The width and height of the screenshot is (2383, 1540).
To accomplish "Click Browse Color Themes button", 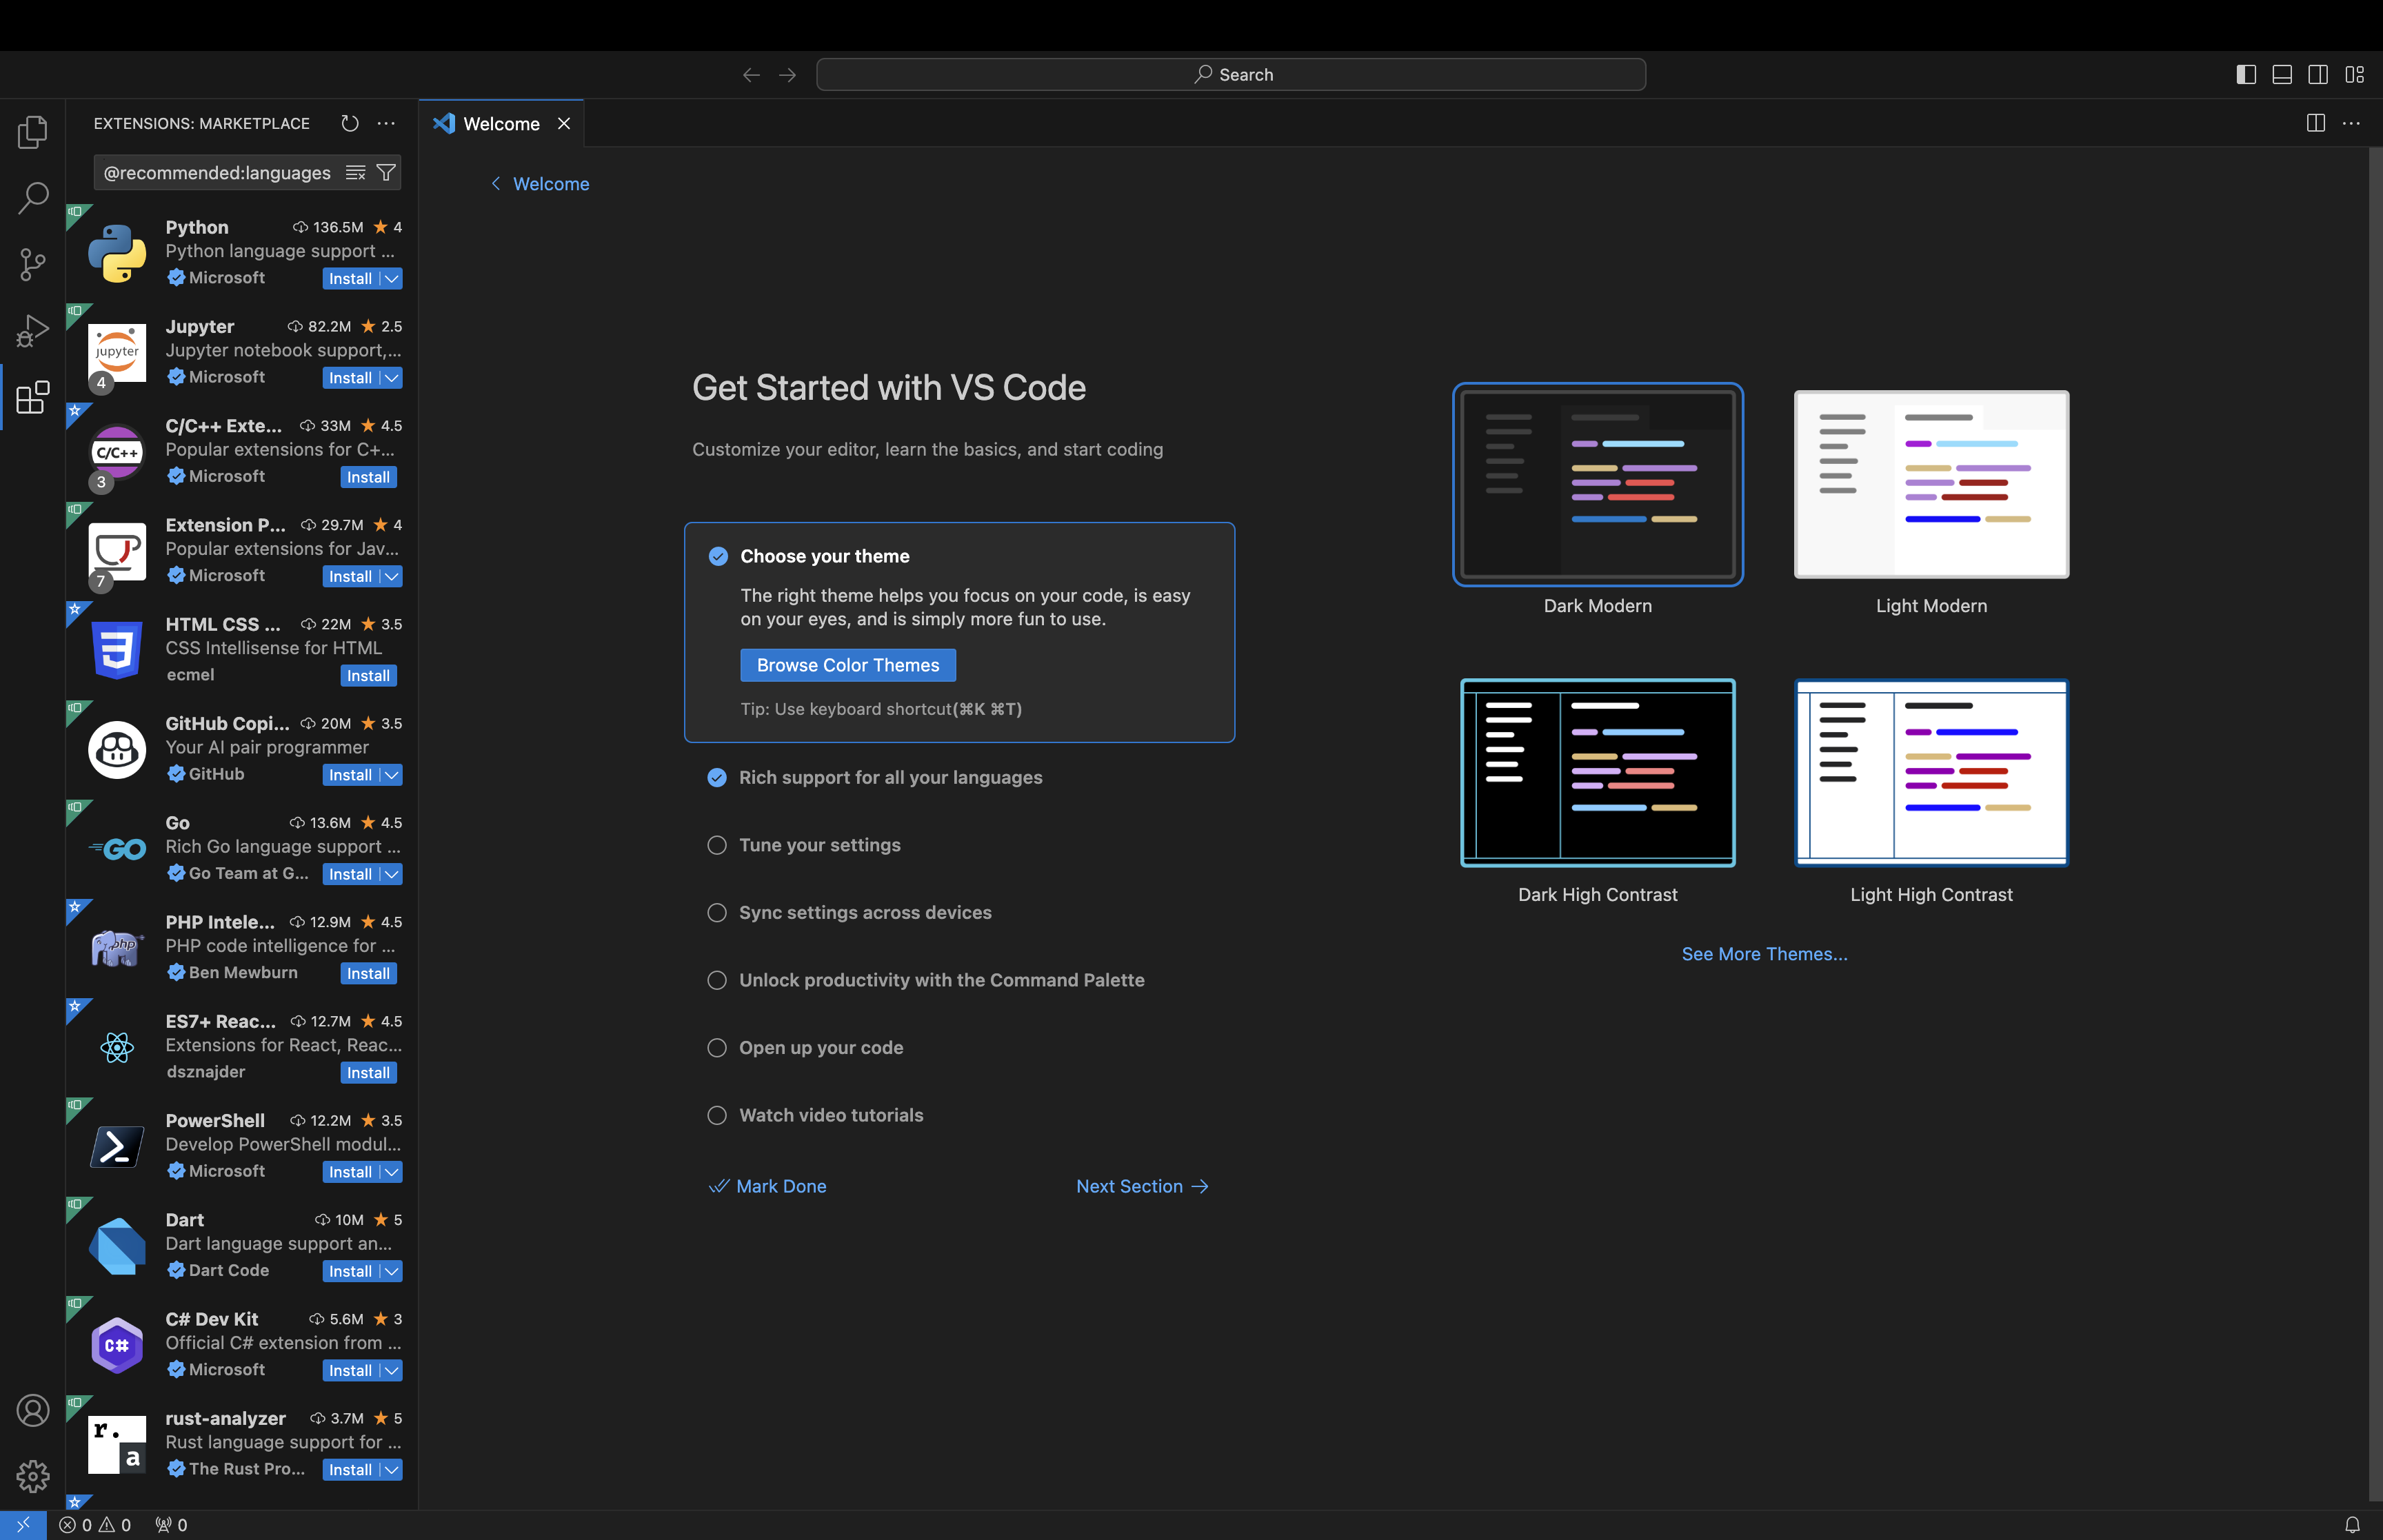I will [x=848, y=665].
